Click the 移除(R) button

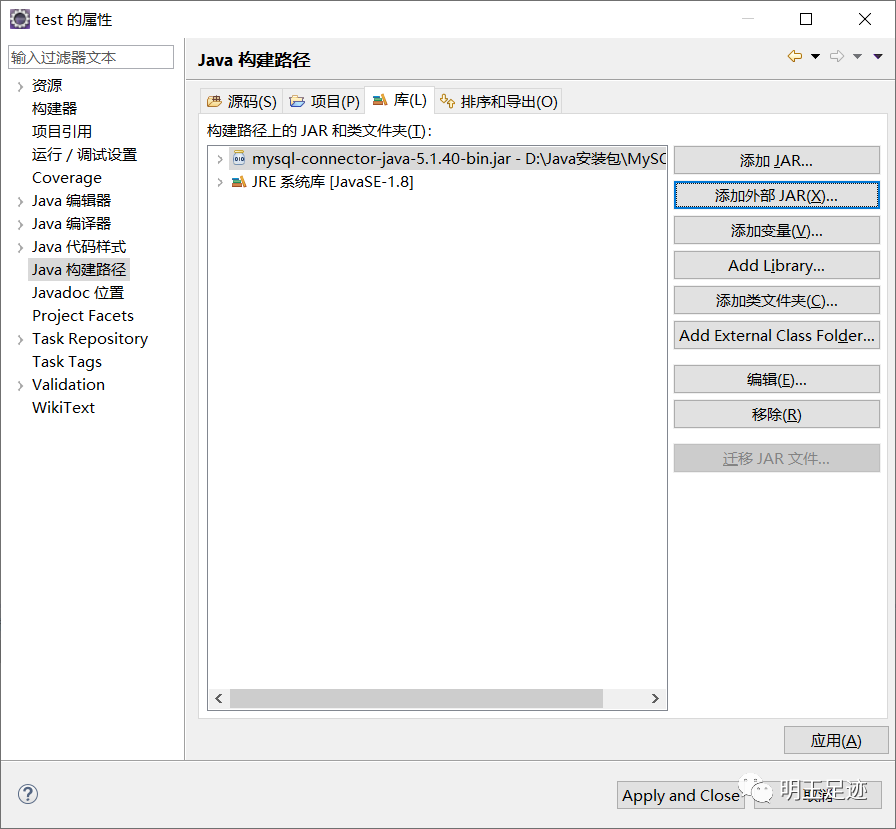[777, 414]
